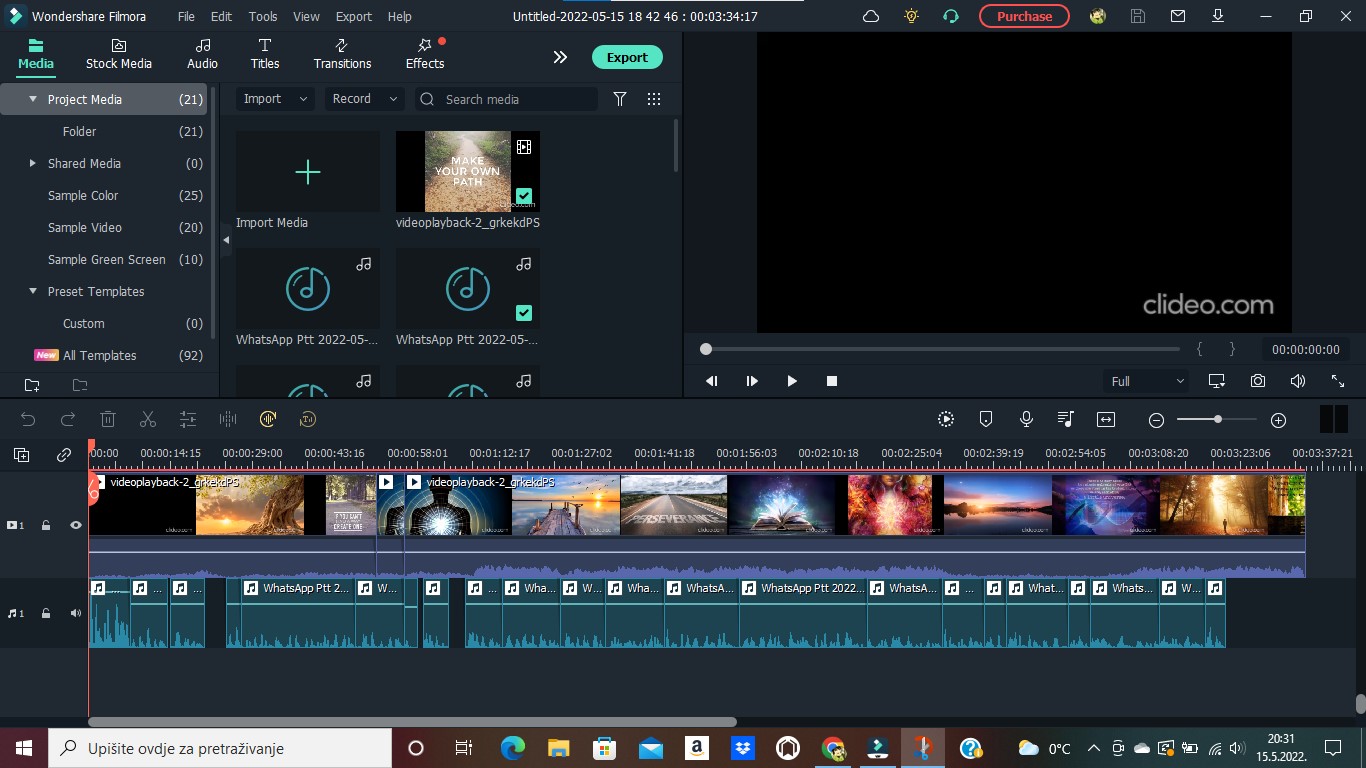The width and height of the screenshot is (1366, 768).
Task: Open the cloud storage icon
Action: coord(871,16)
